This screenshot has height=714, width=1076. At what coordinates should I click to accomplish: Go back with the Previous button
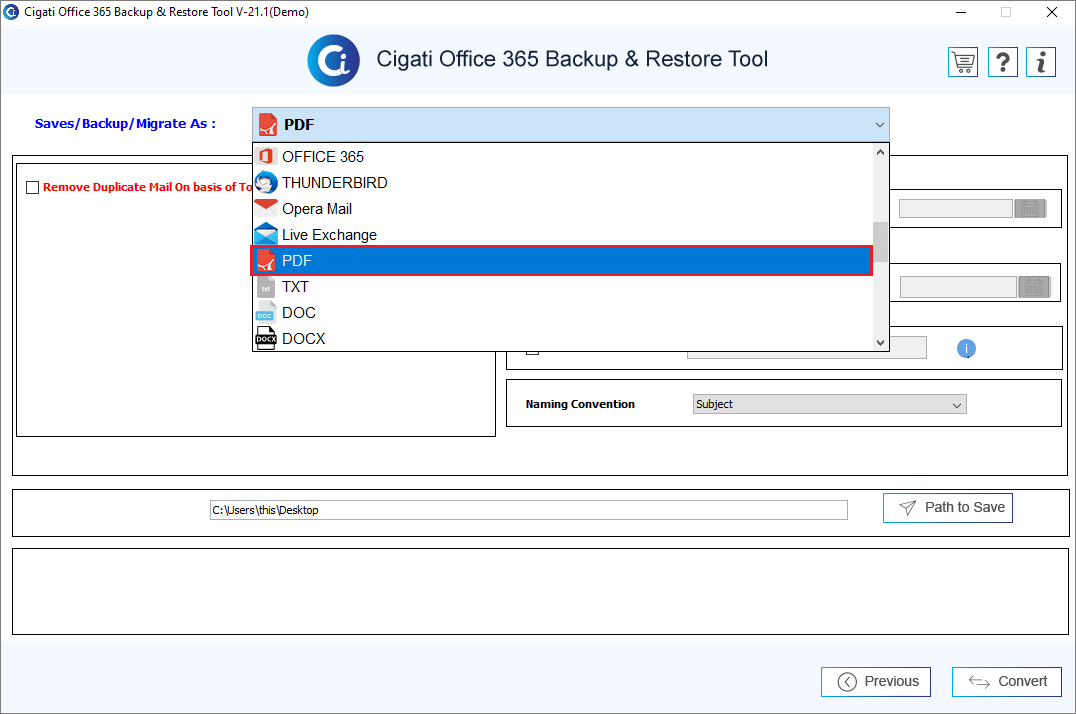[876, 682]
